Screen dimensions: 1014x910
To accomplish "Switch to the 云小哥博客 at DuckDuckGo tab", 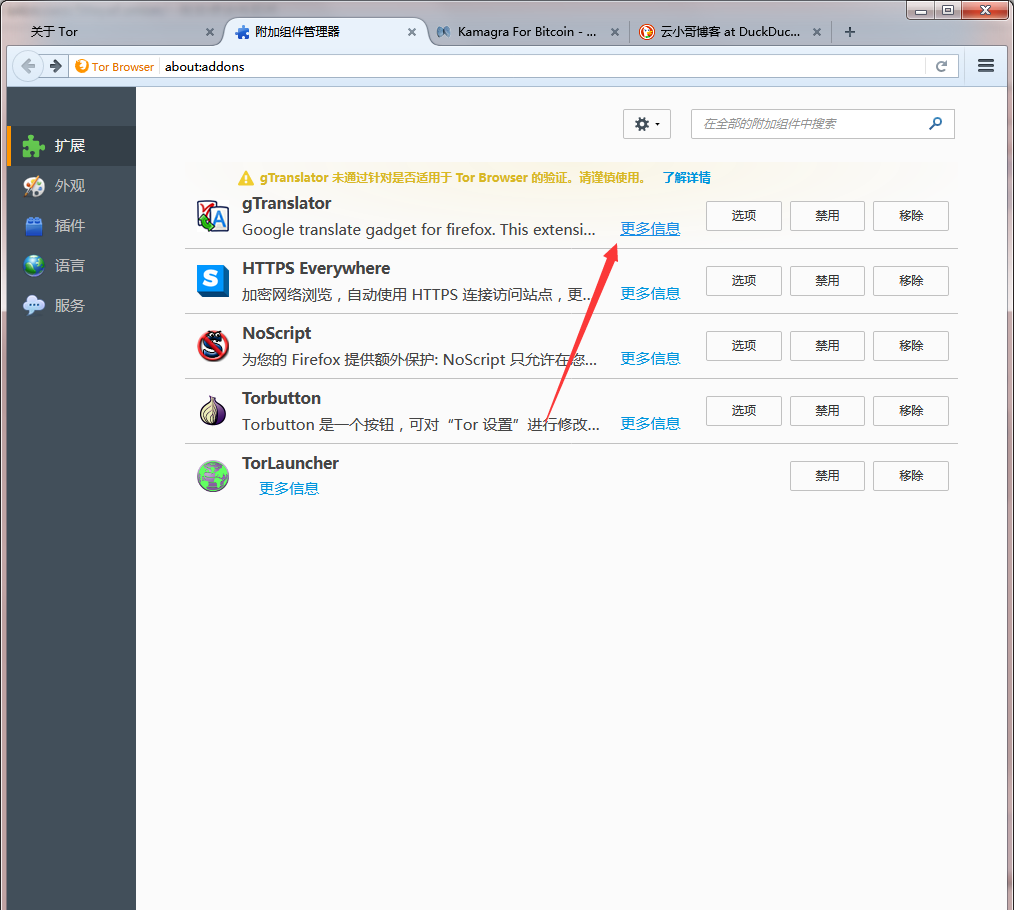I will [x=729, y=32].
